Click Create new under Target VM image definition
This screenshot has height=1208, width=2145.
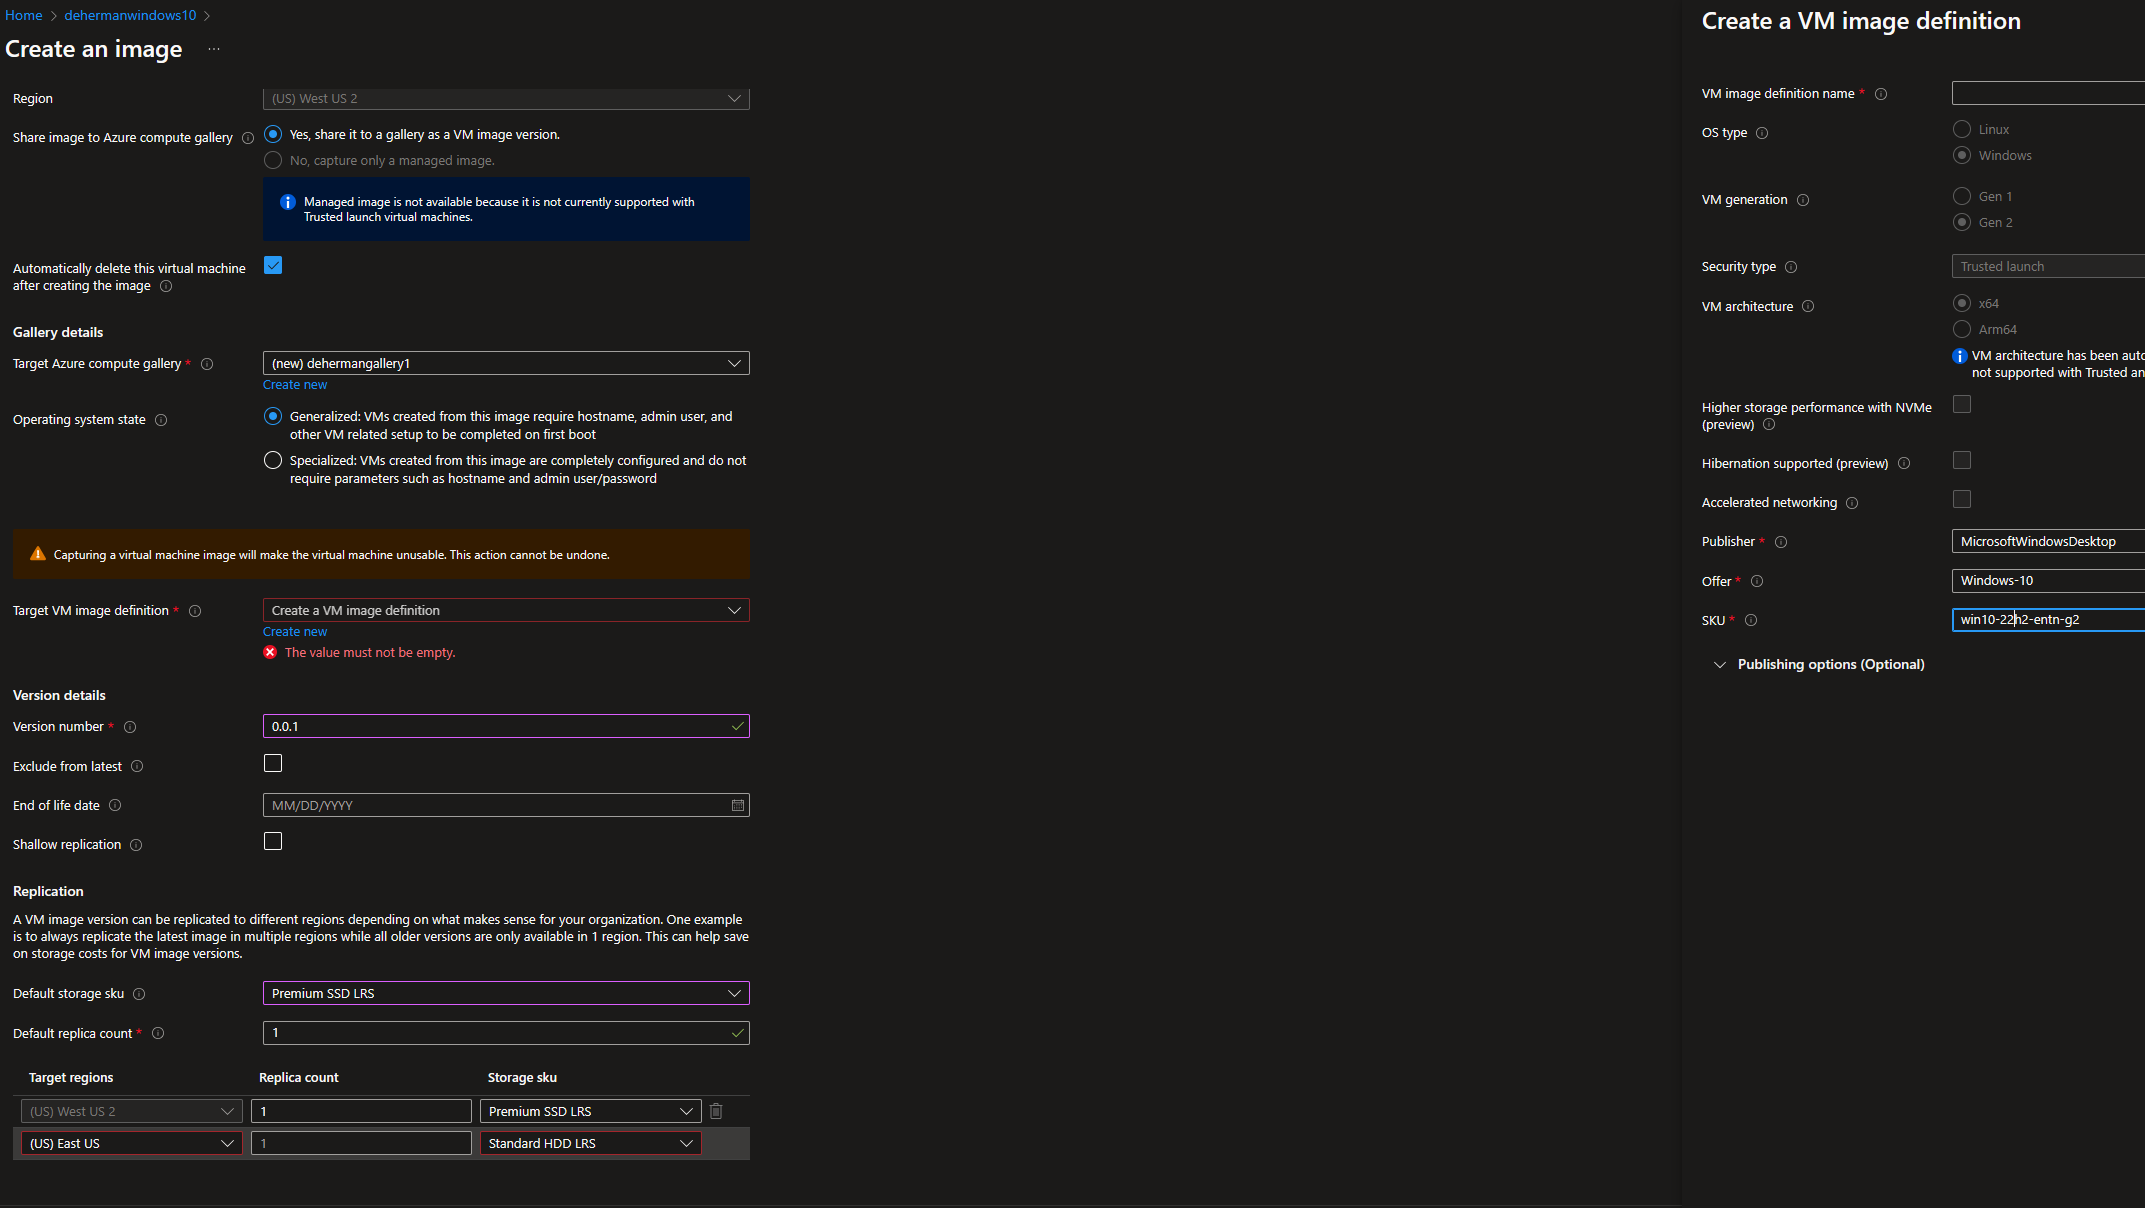295,632
